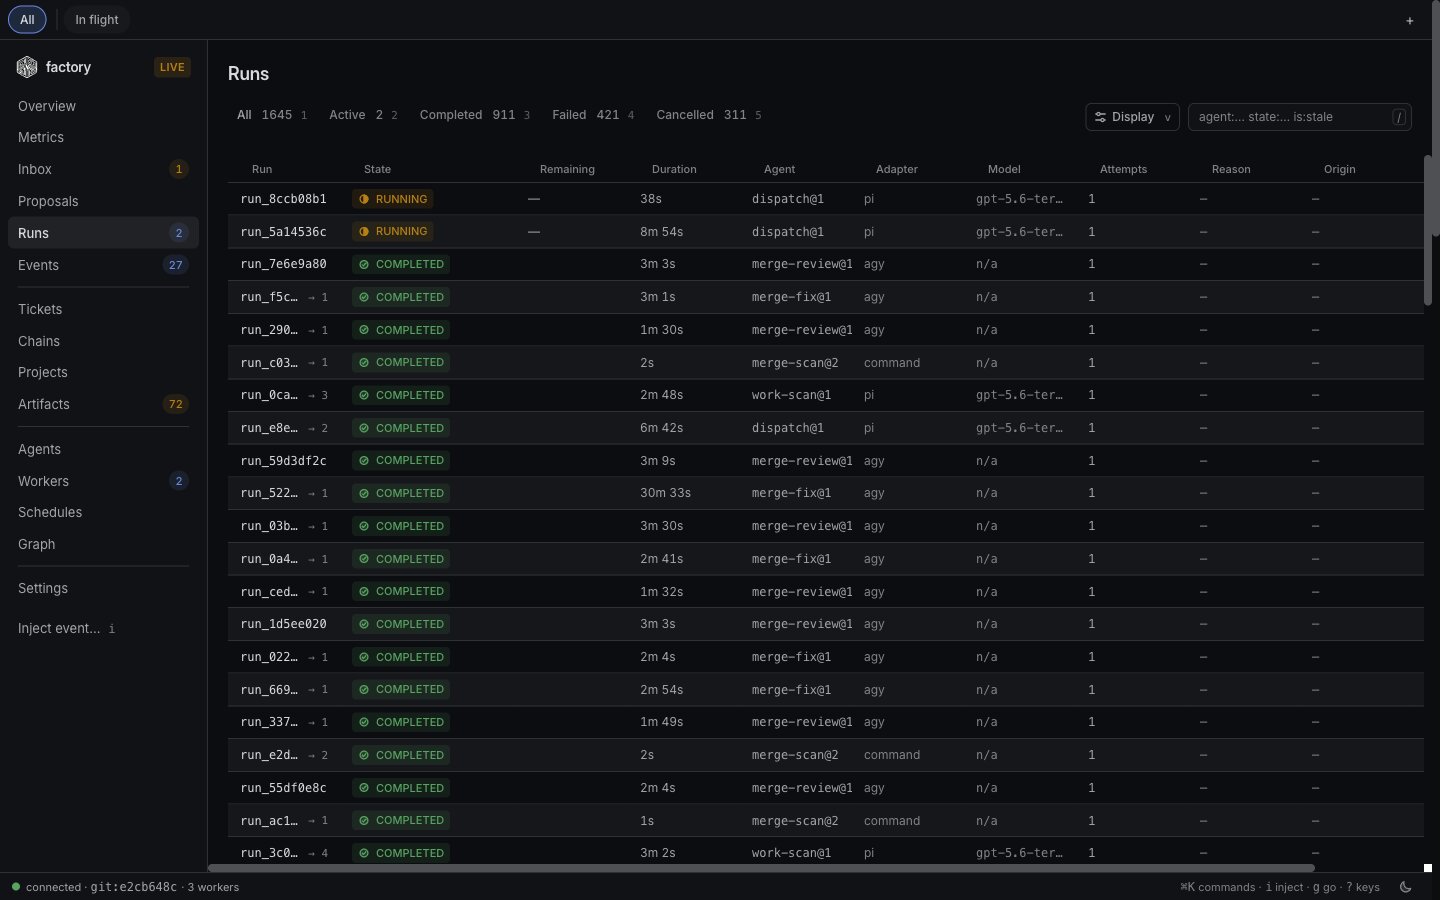This screenshot has width=1440, height=900.
Task: Click the Inbox 1 count badge
Action: point(179,169)
